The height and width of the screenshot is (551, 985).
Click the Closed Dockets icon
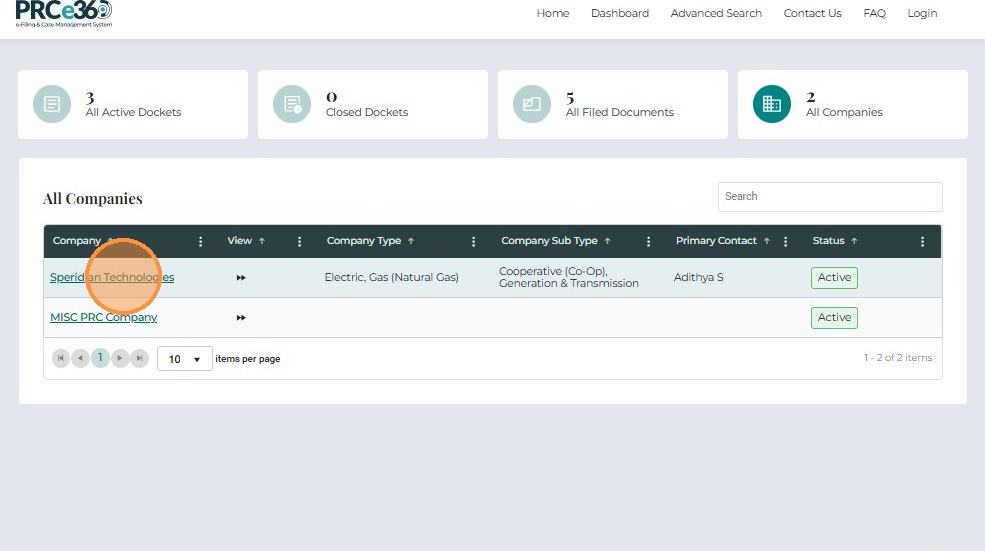pyautogui.click(x=292, y=104)
